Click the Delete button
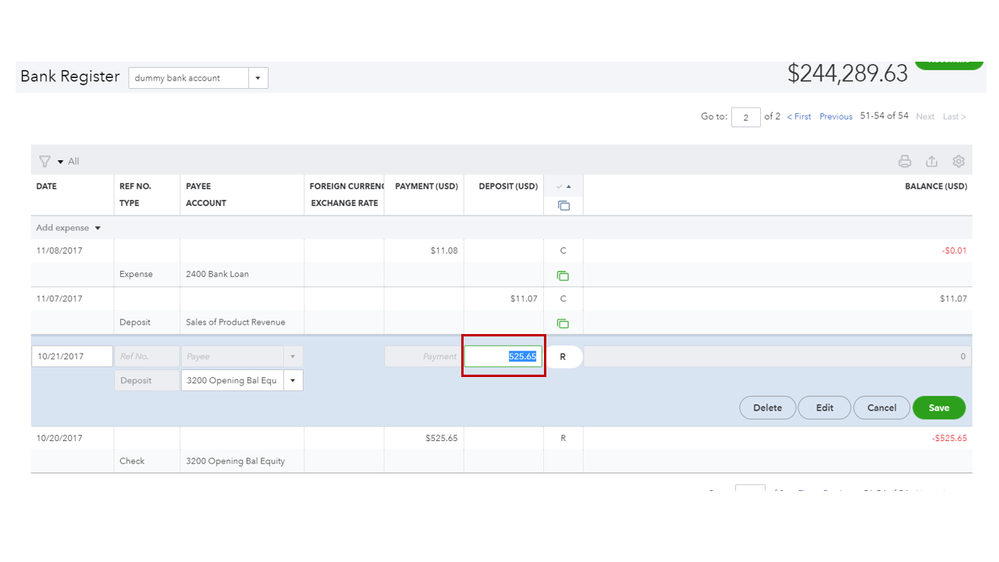999x562 pixels. (x=767, y=408)
